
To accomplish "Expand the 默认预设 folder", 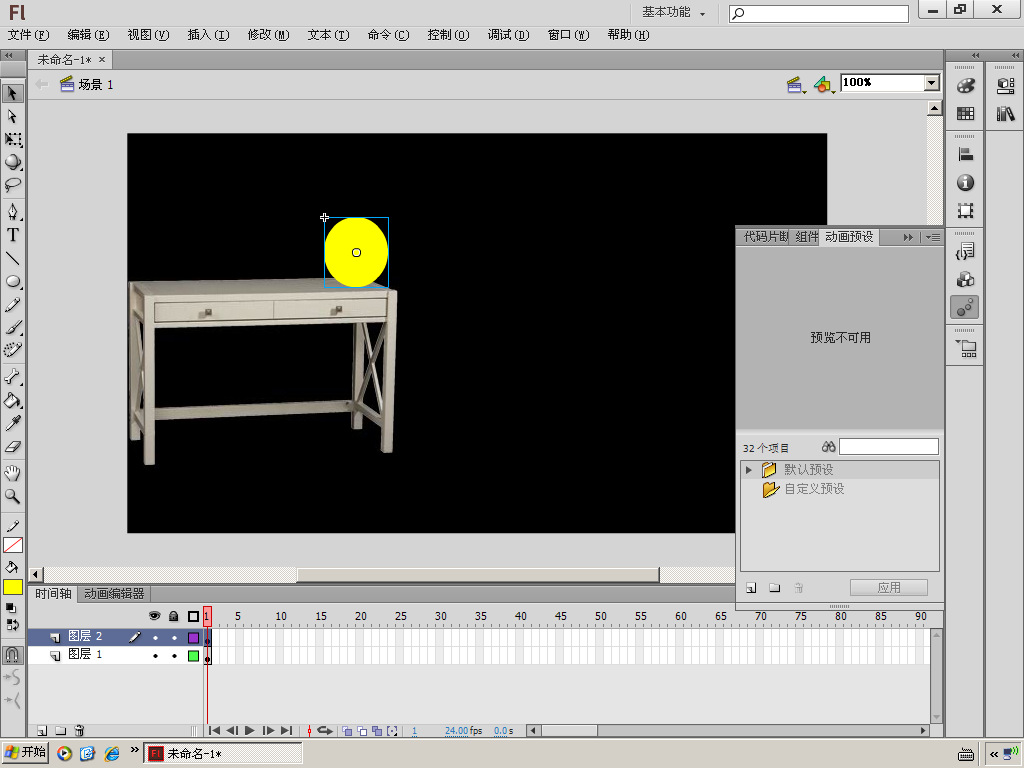I will pyautogui.click(x=748, y=470).
